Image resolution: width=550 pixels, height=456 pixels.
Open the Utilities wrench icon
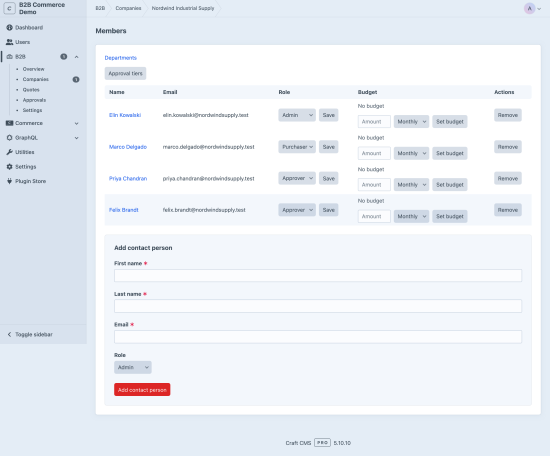9,152
